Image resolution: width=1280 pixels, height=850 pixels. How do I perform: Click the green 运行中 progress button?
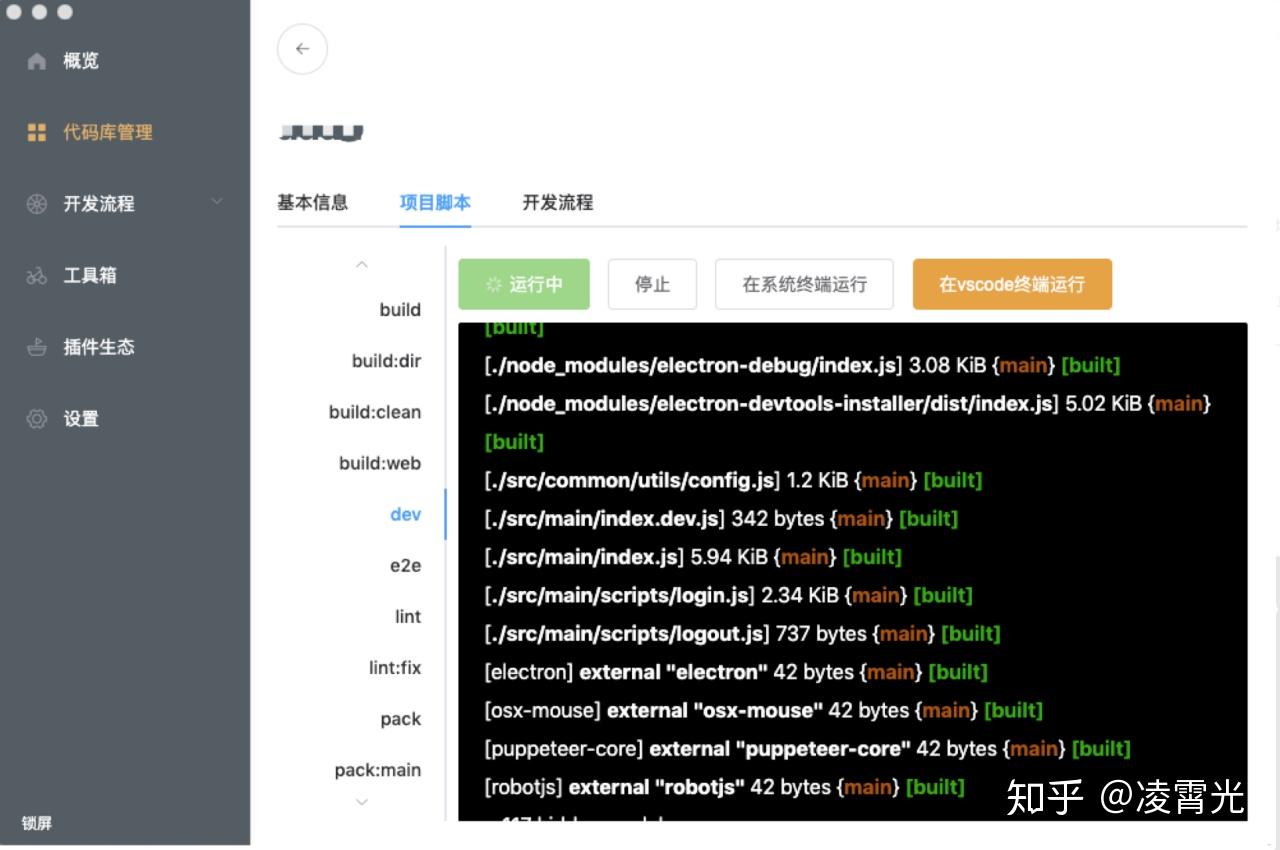pyautogui.click(x=524, y=284)
